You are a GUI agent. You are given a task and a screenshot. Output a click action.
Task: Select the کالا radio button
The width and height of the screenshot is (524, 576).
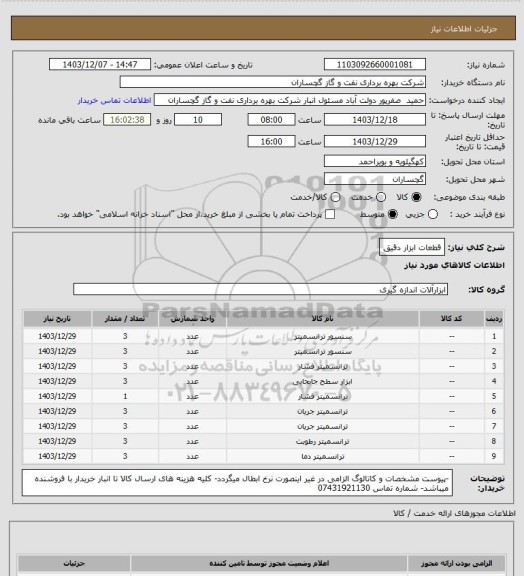pos(416,197)
